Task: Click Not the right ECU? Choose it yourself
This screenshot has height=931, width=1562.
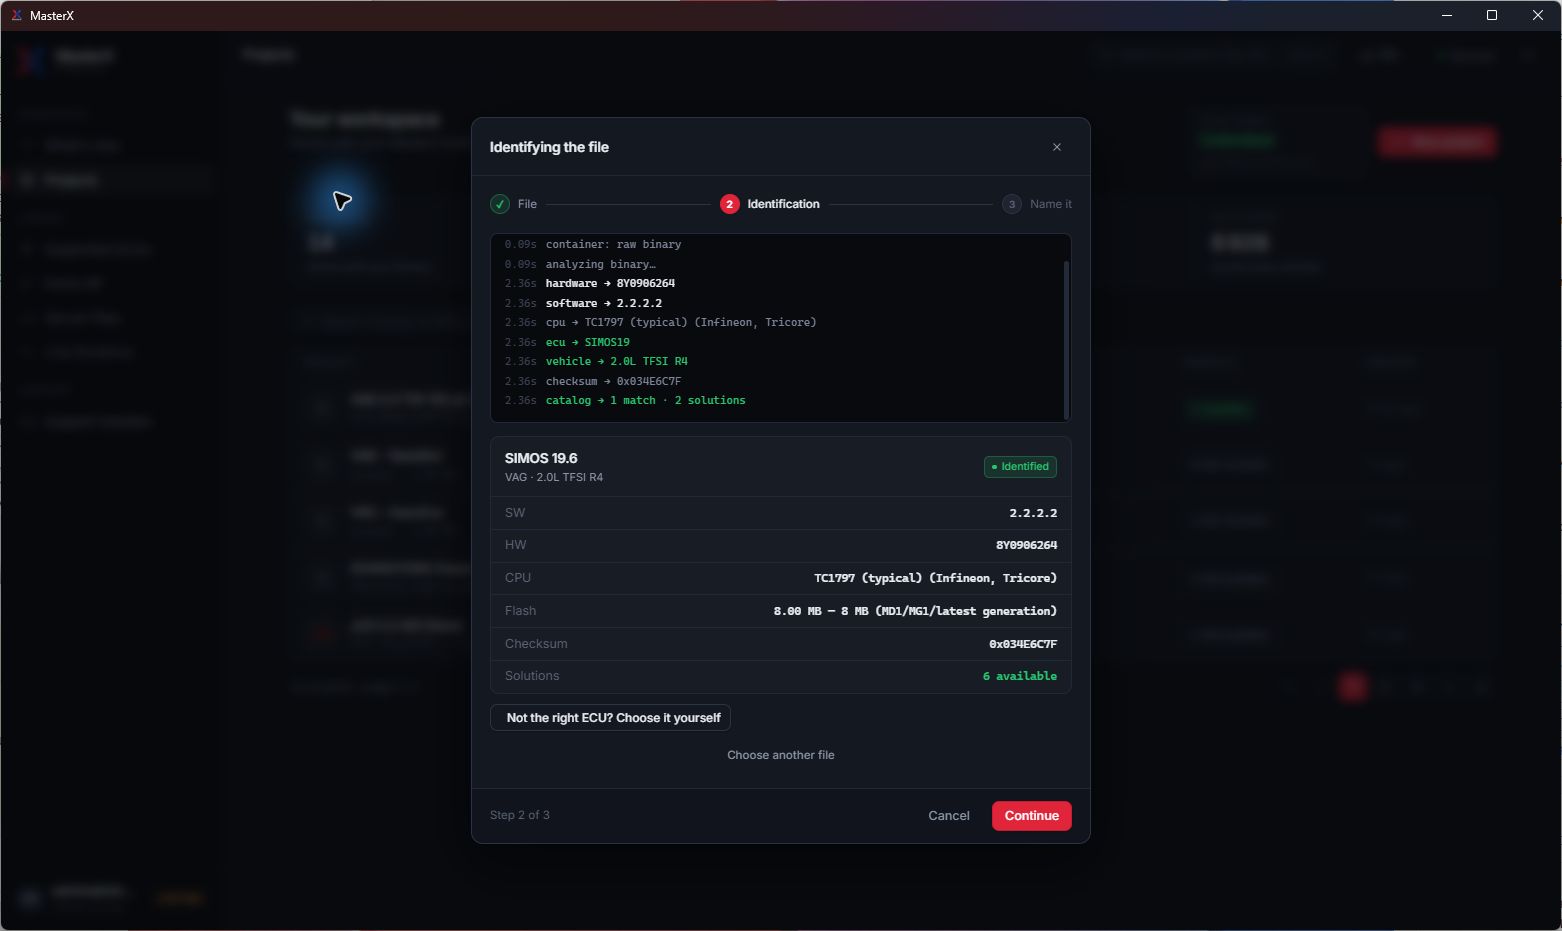Action: (610, 718)
